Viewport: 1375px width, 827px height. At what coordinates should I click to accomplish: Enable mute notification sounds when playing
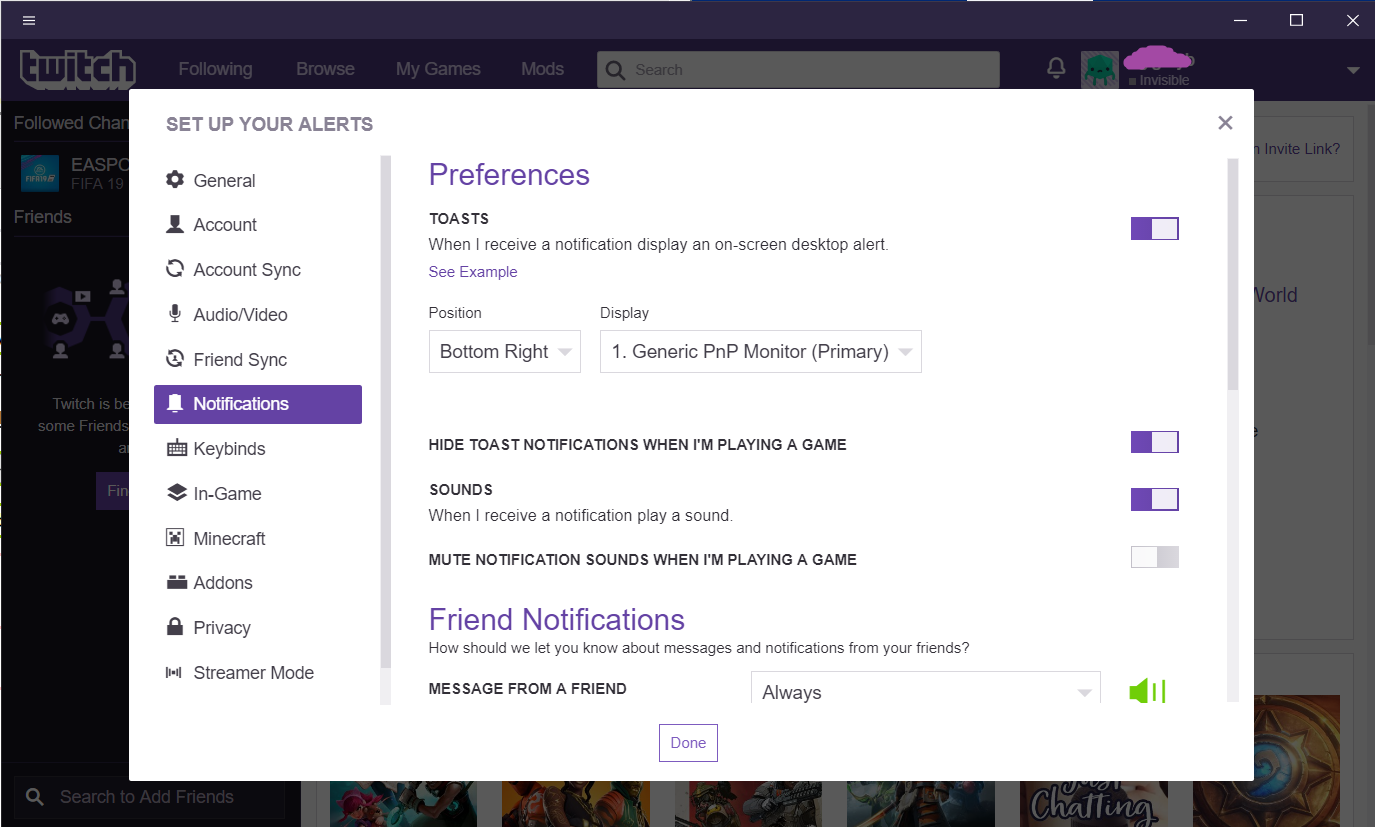[x=1155, y=557]
